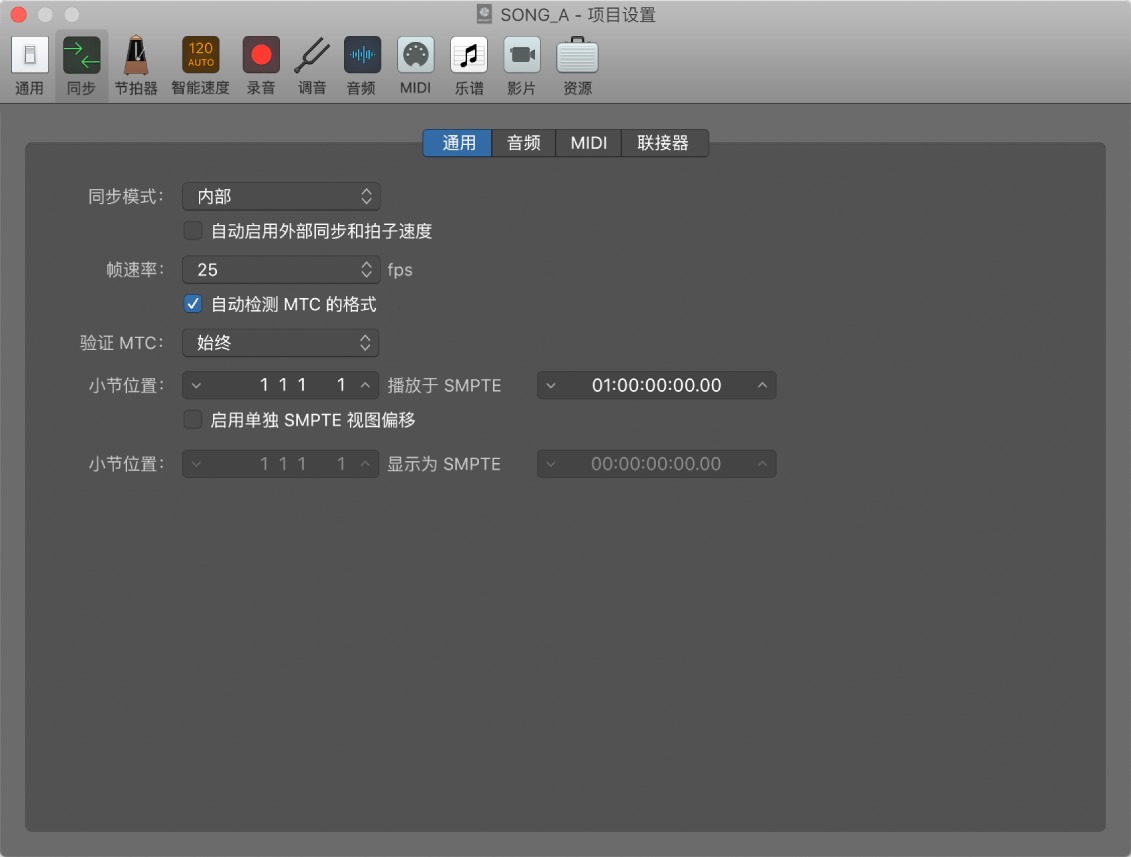1131x857 pixels.
Task: Switch to the MIDI tab in sync pane
Action: pyautogui.click(x=588, y=143)
